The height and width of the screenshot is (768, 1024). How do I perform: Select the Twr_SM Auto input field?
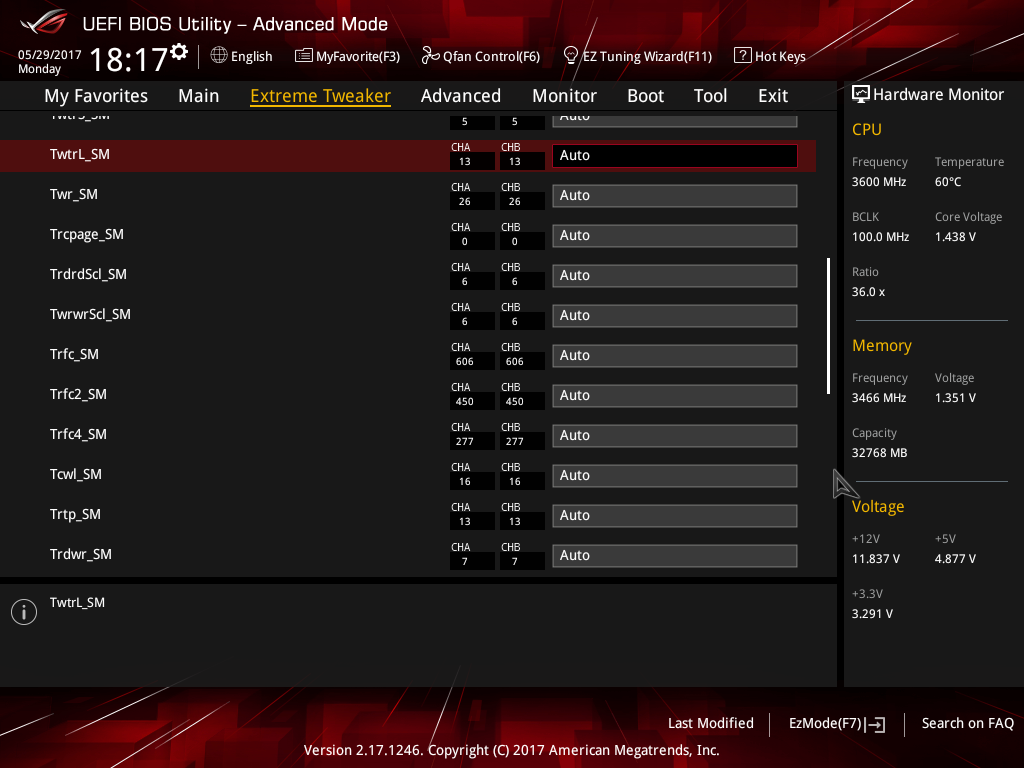[674, 196]
